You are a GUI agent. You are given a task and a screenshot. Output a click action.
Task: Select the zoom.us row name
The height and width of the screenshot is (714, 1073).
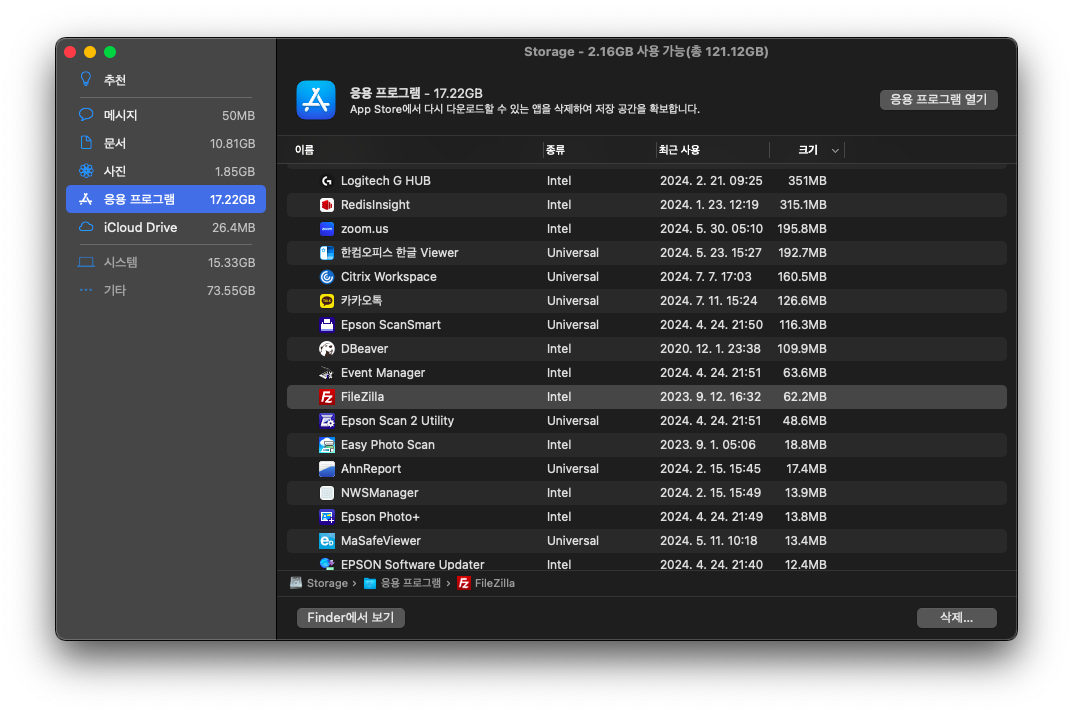click(364, 229)
